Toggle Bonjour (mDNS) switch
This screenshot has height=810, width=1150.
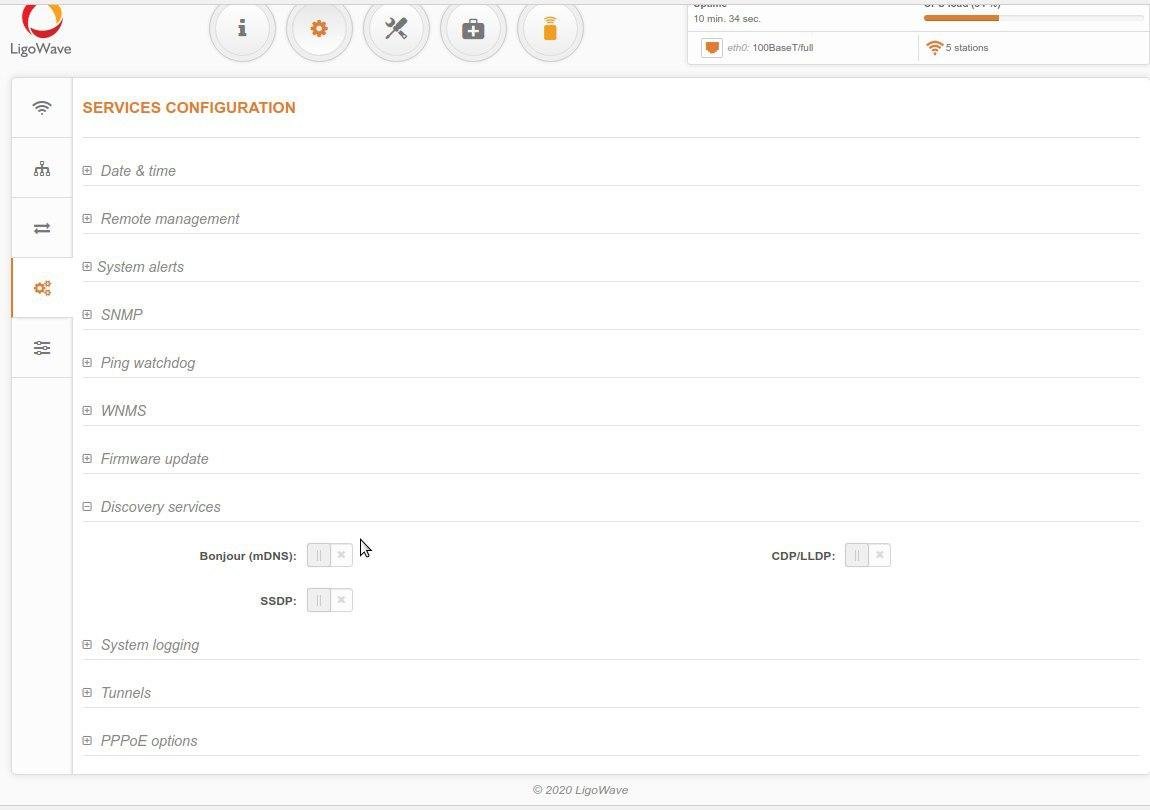tap(330, 555)
